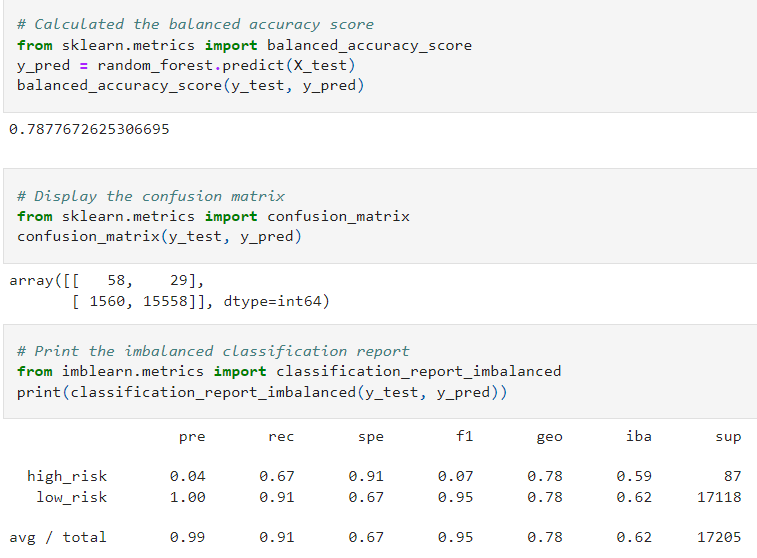Click the 'spe' column header
Image resolution: width=757 pixels, height=558 pixels.
(x=371, y=437)
